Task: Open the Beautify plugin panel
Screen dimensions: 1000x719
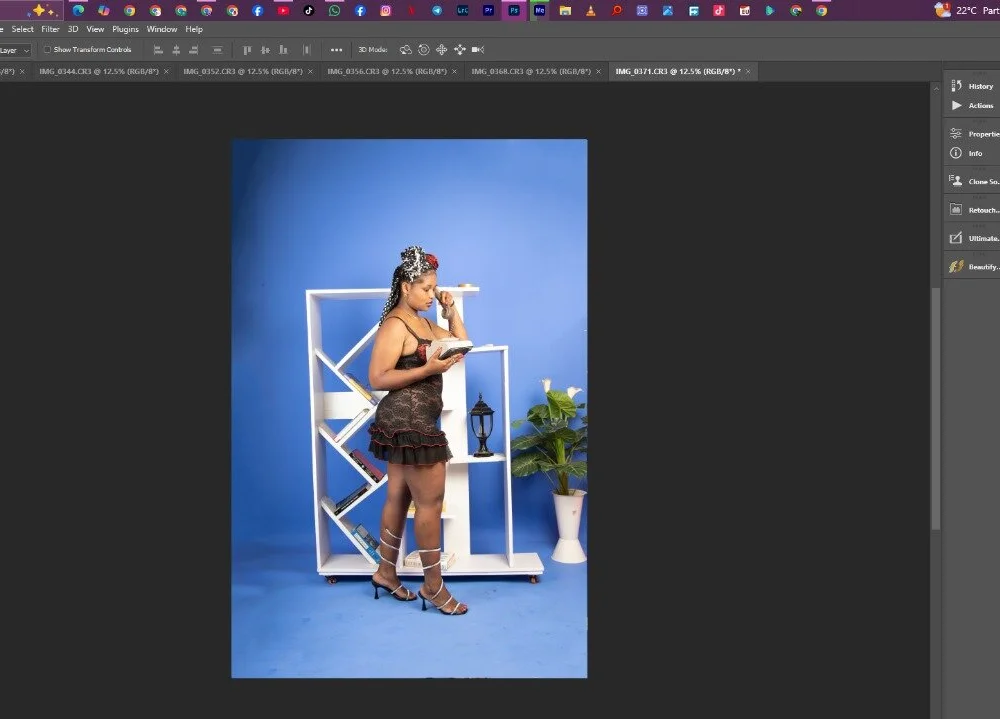Action: click(x=973, y=267)
